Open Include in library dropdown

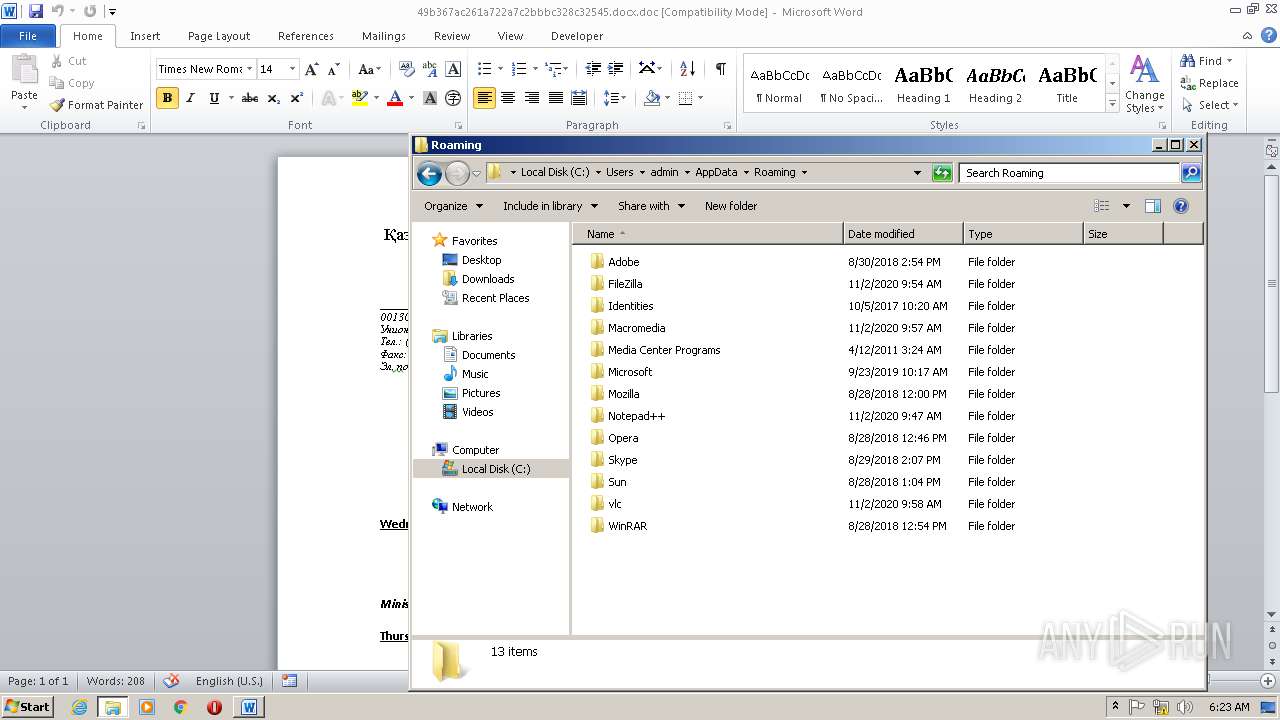click(550, 206)
